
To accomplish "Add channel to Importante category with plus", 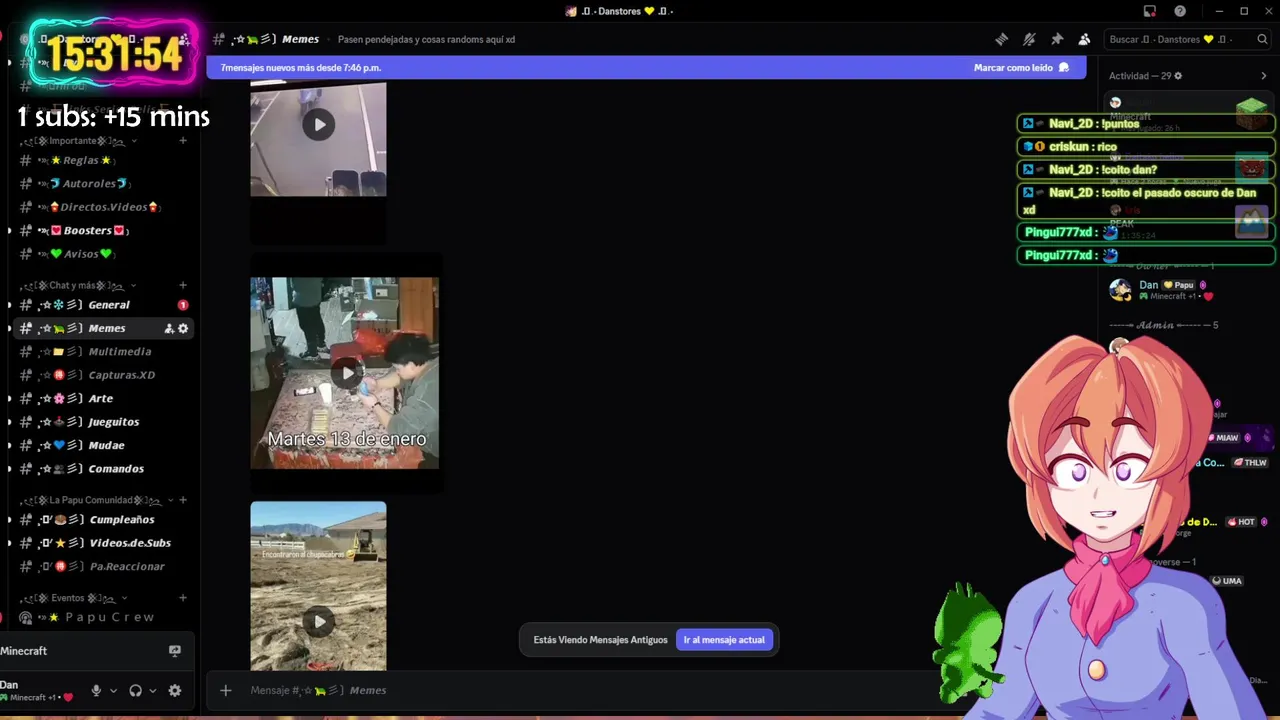I will click(x=183, y=141).
